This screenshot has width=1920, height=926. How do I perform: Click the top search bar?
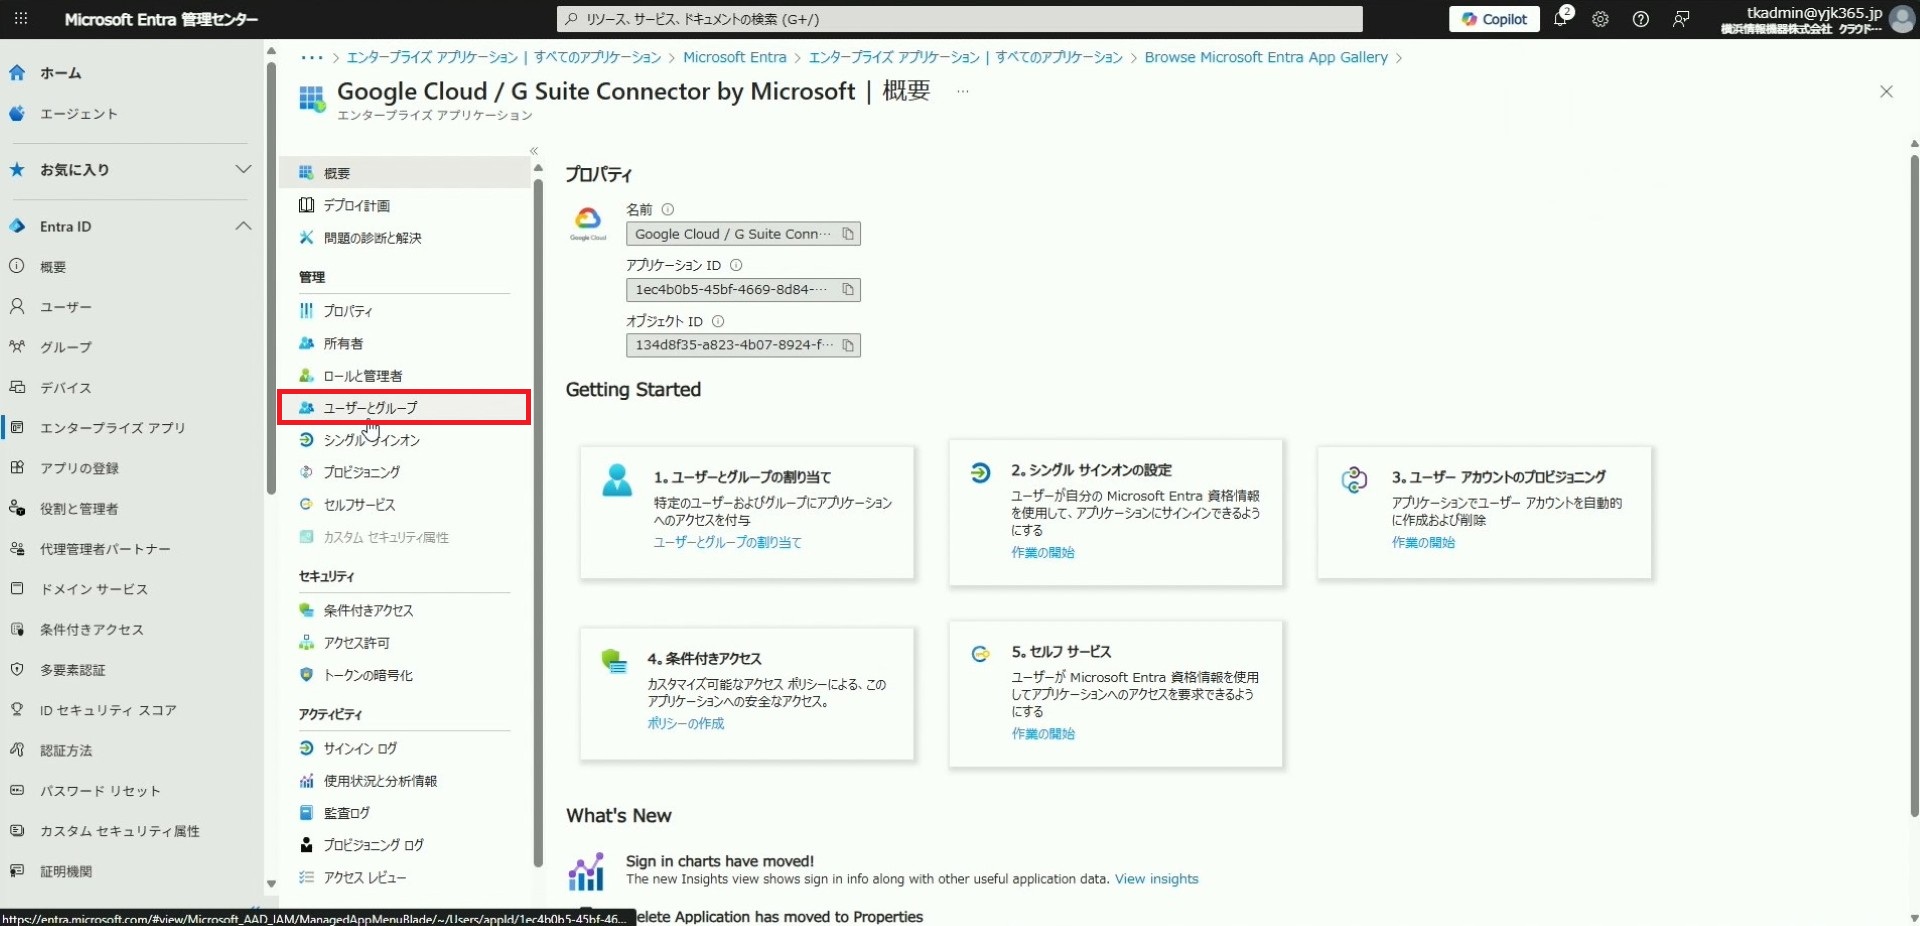[x=958, y=19]
